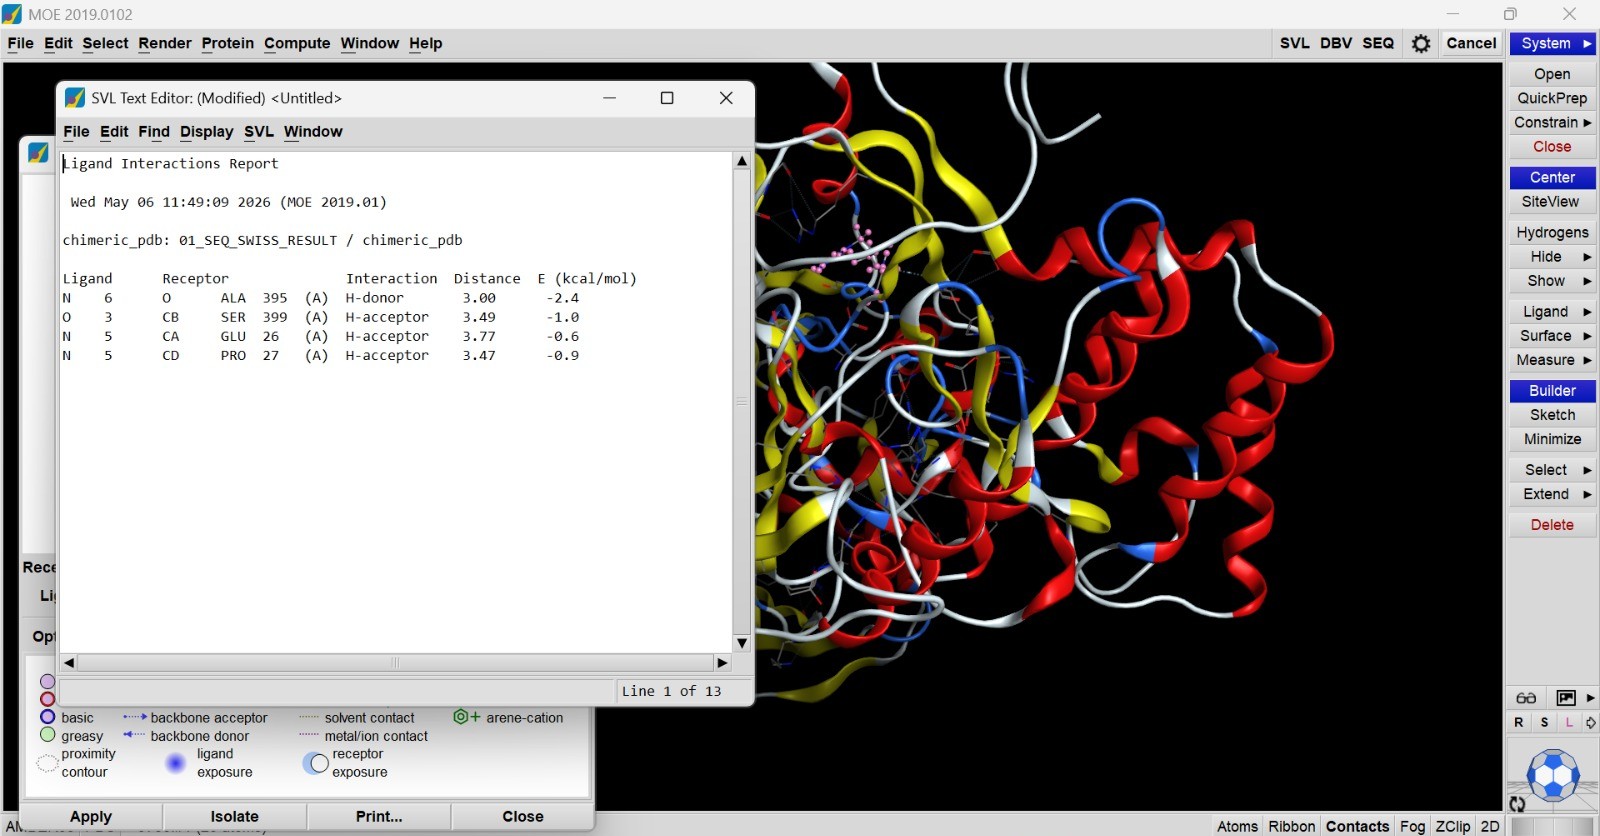Screen dimensions: 1600x836
Task: Click Print... in Ligand Interactions window
Action: pos(379,816)
